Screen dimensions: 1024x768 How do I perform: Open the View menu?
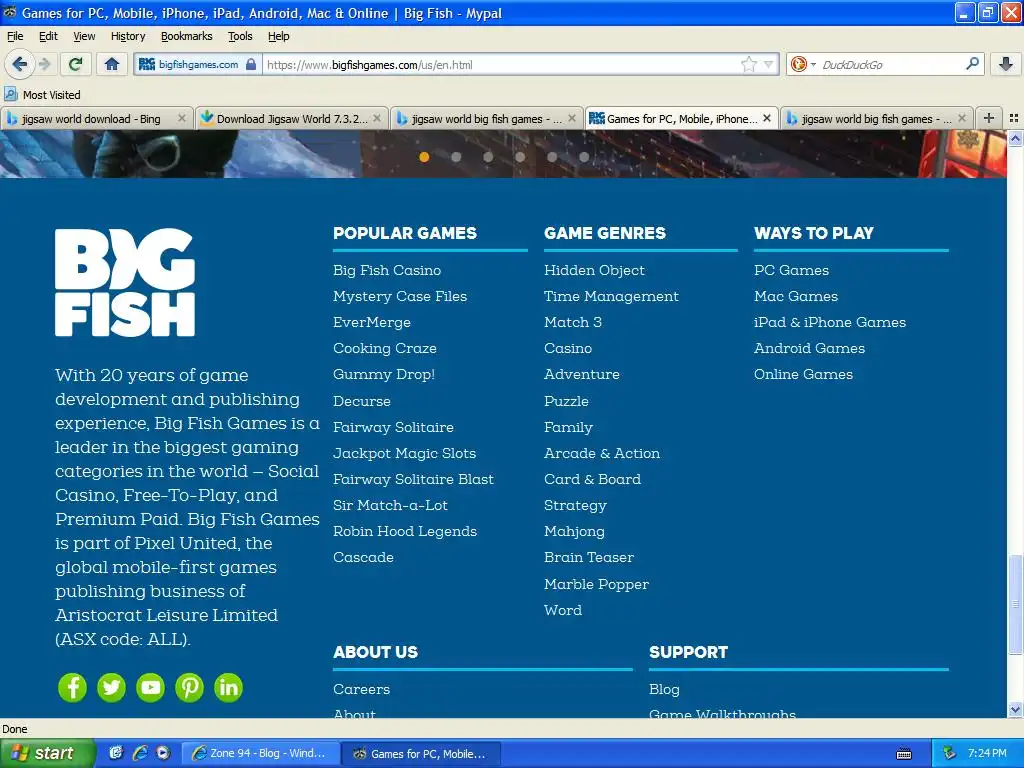click(84, 36)
